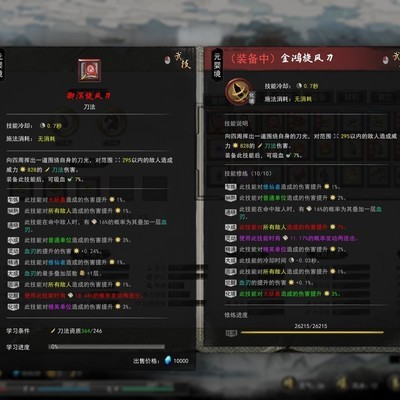The image size is (400, 400).
Task: Click the tag badge on the purple 使用此技能时有 row in right panel
Action: pos(231,238)
